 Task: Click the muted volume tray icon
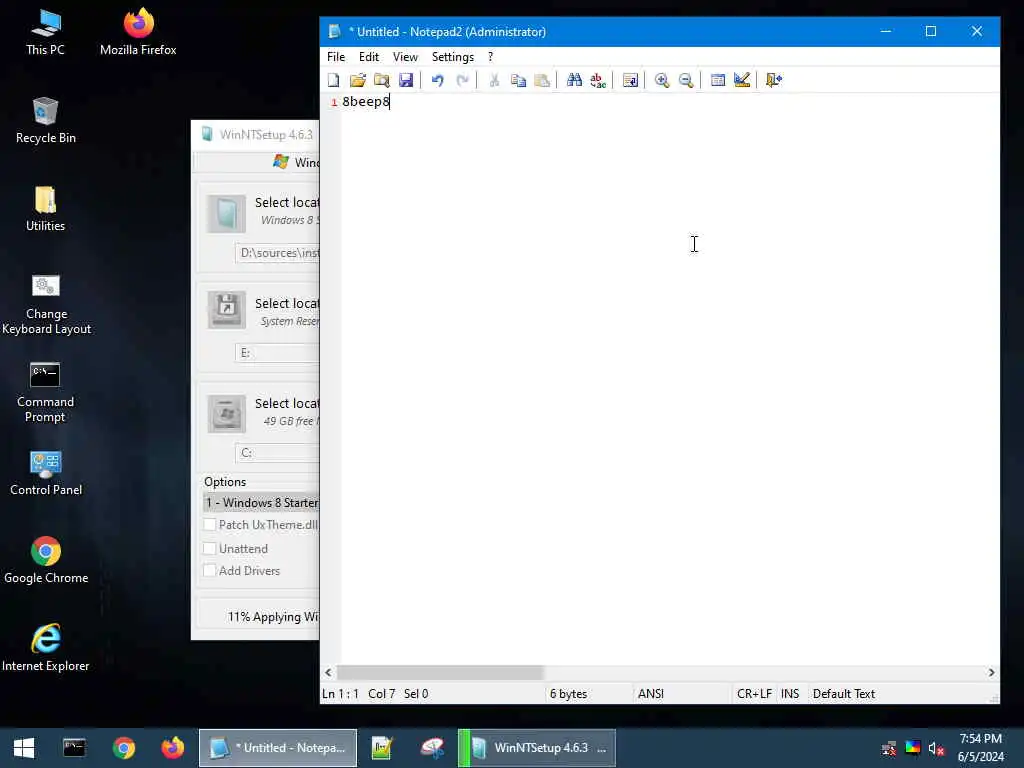(x=936, y=748)
